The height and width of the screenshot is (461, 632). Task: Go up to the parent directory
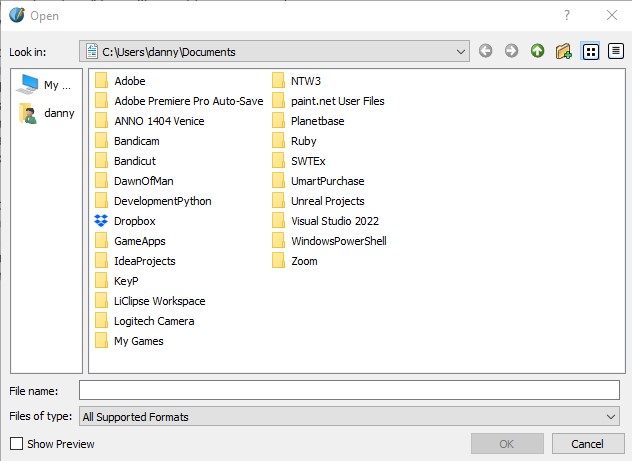click(538, 51)
